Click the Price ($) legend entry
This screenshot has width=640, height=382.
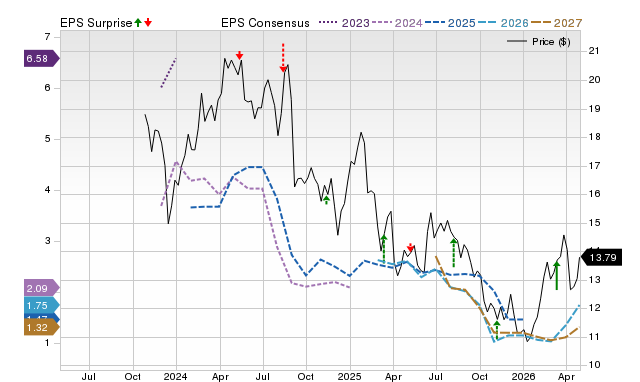click(539, 42)
